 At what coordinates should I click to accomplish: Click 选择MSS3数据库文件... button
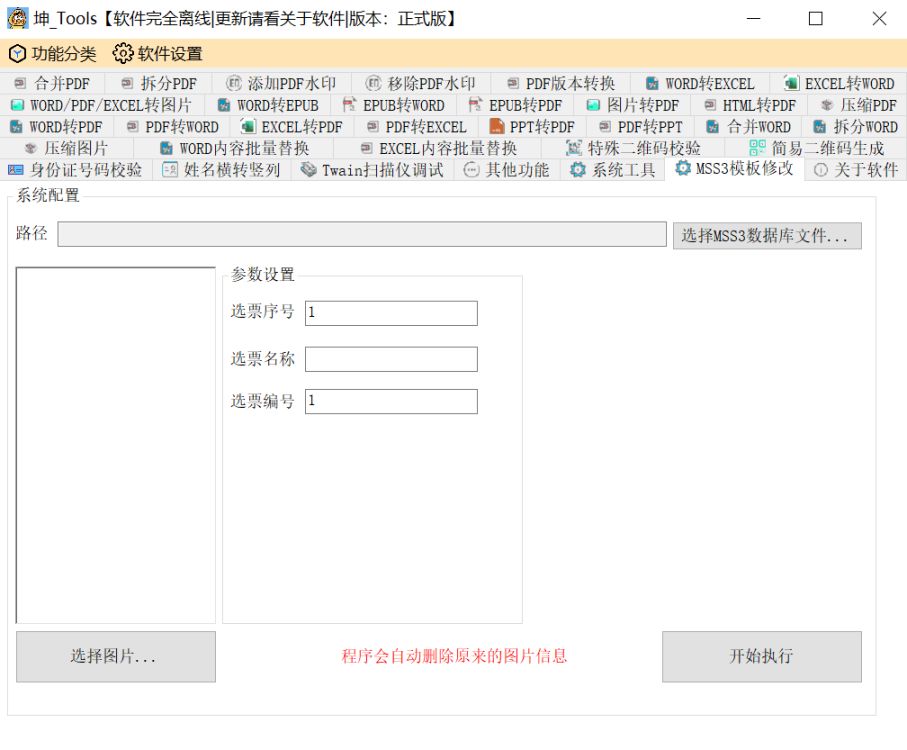pos(767,236)
